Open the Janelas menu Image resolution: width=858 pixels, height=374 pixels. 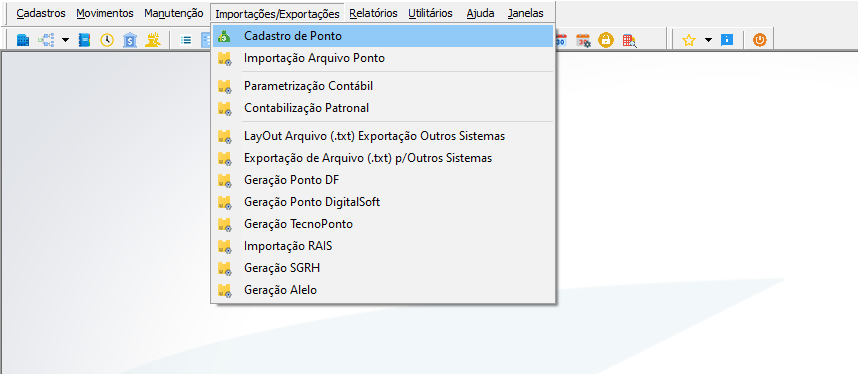tap(526, 13)
